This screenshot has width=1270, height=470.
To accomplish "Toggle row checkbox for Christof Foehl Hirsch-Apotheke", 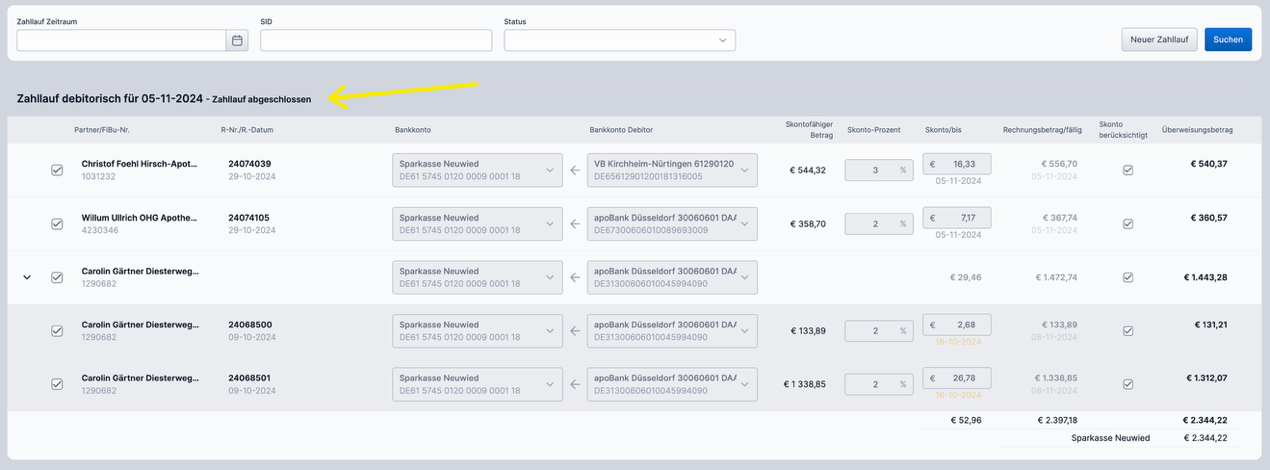I will coord(57,170).
